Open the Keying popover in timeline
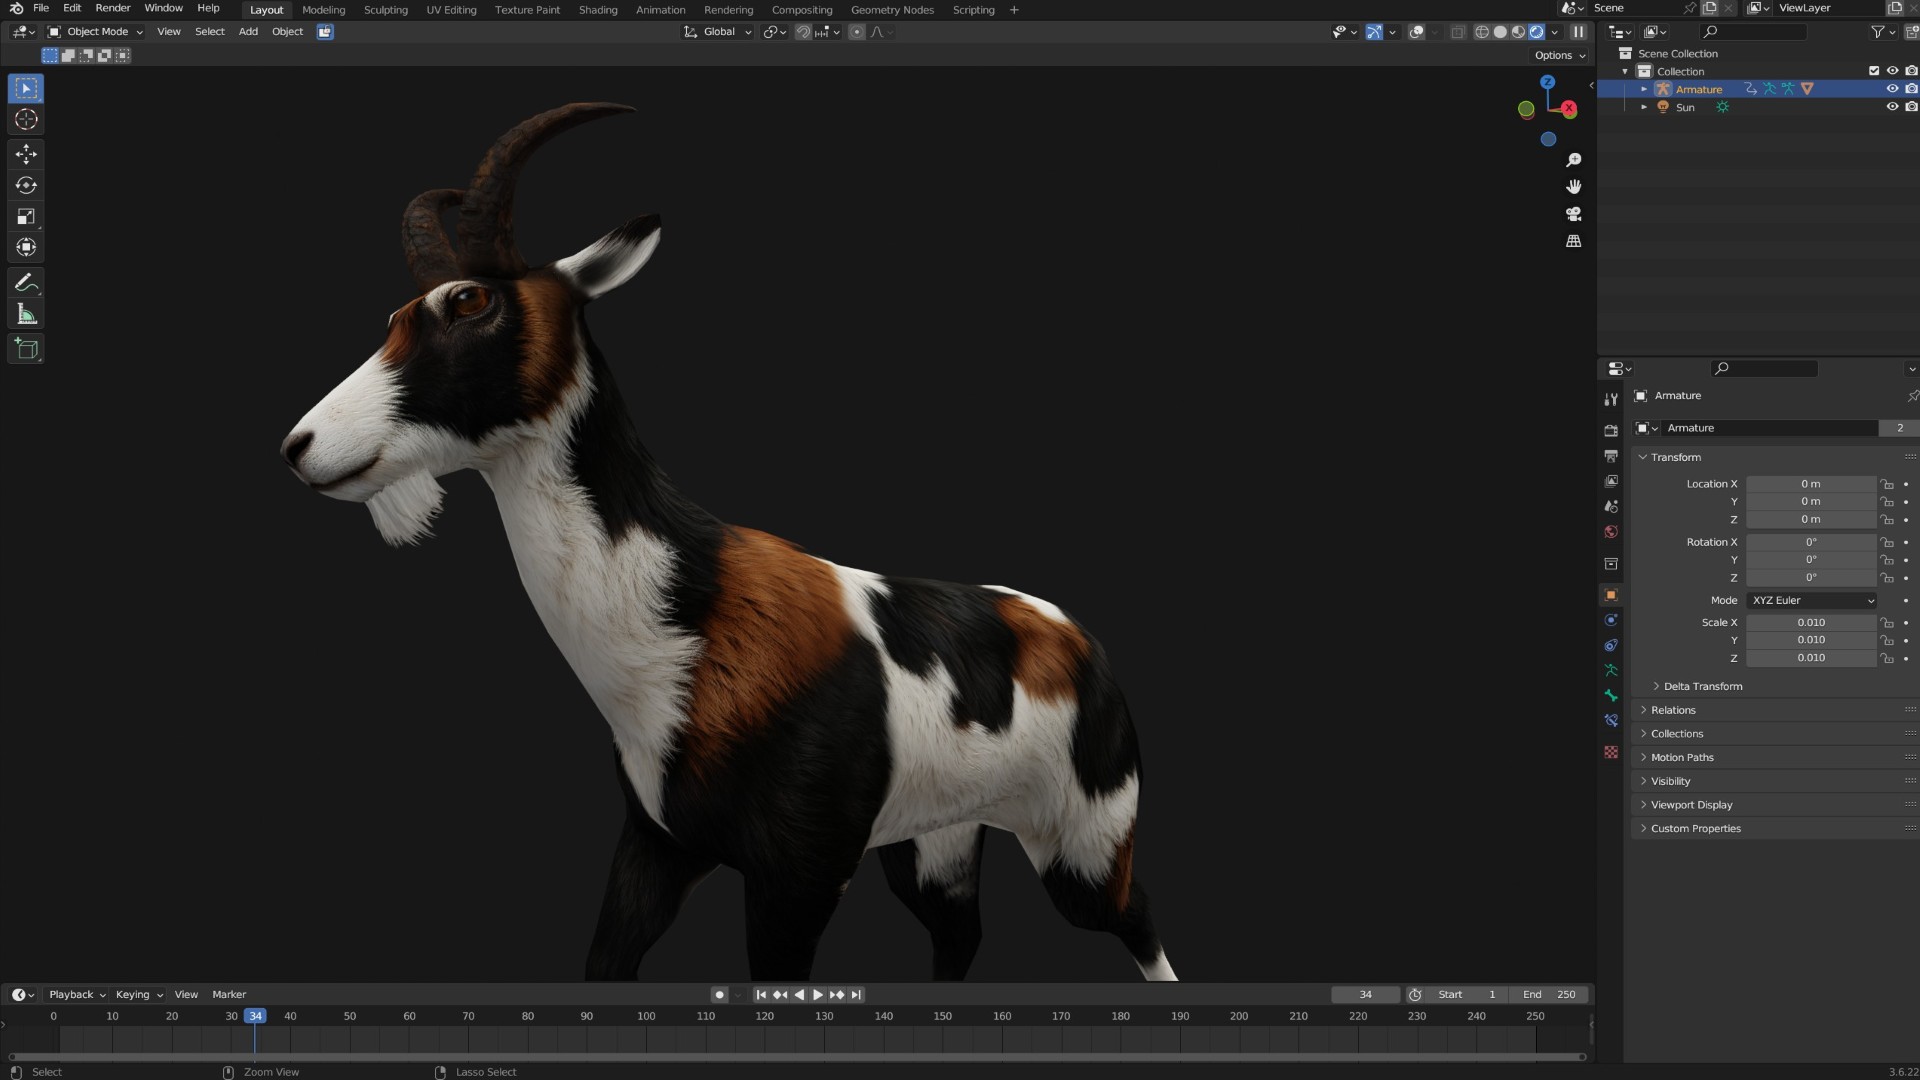 [x=138, y=995]
